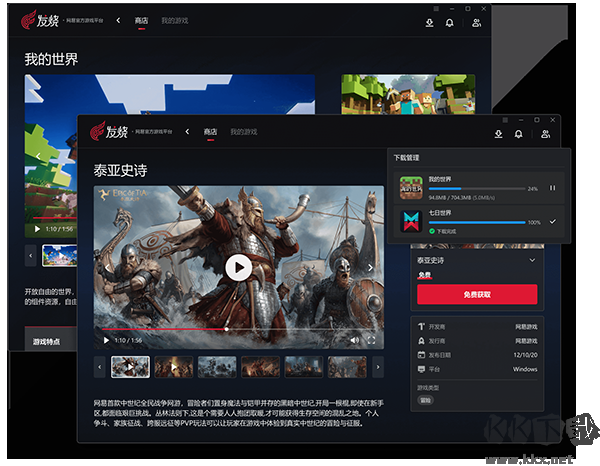Click the back window logo
The image size is (600, 466).
(x=40, y=20)
